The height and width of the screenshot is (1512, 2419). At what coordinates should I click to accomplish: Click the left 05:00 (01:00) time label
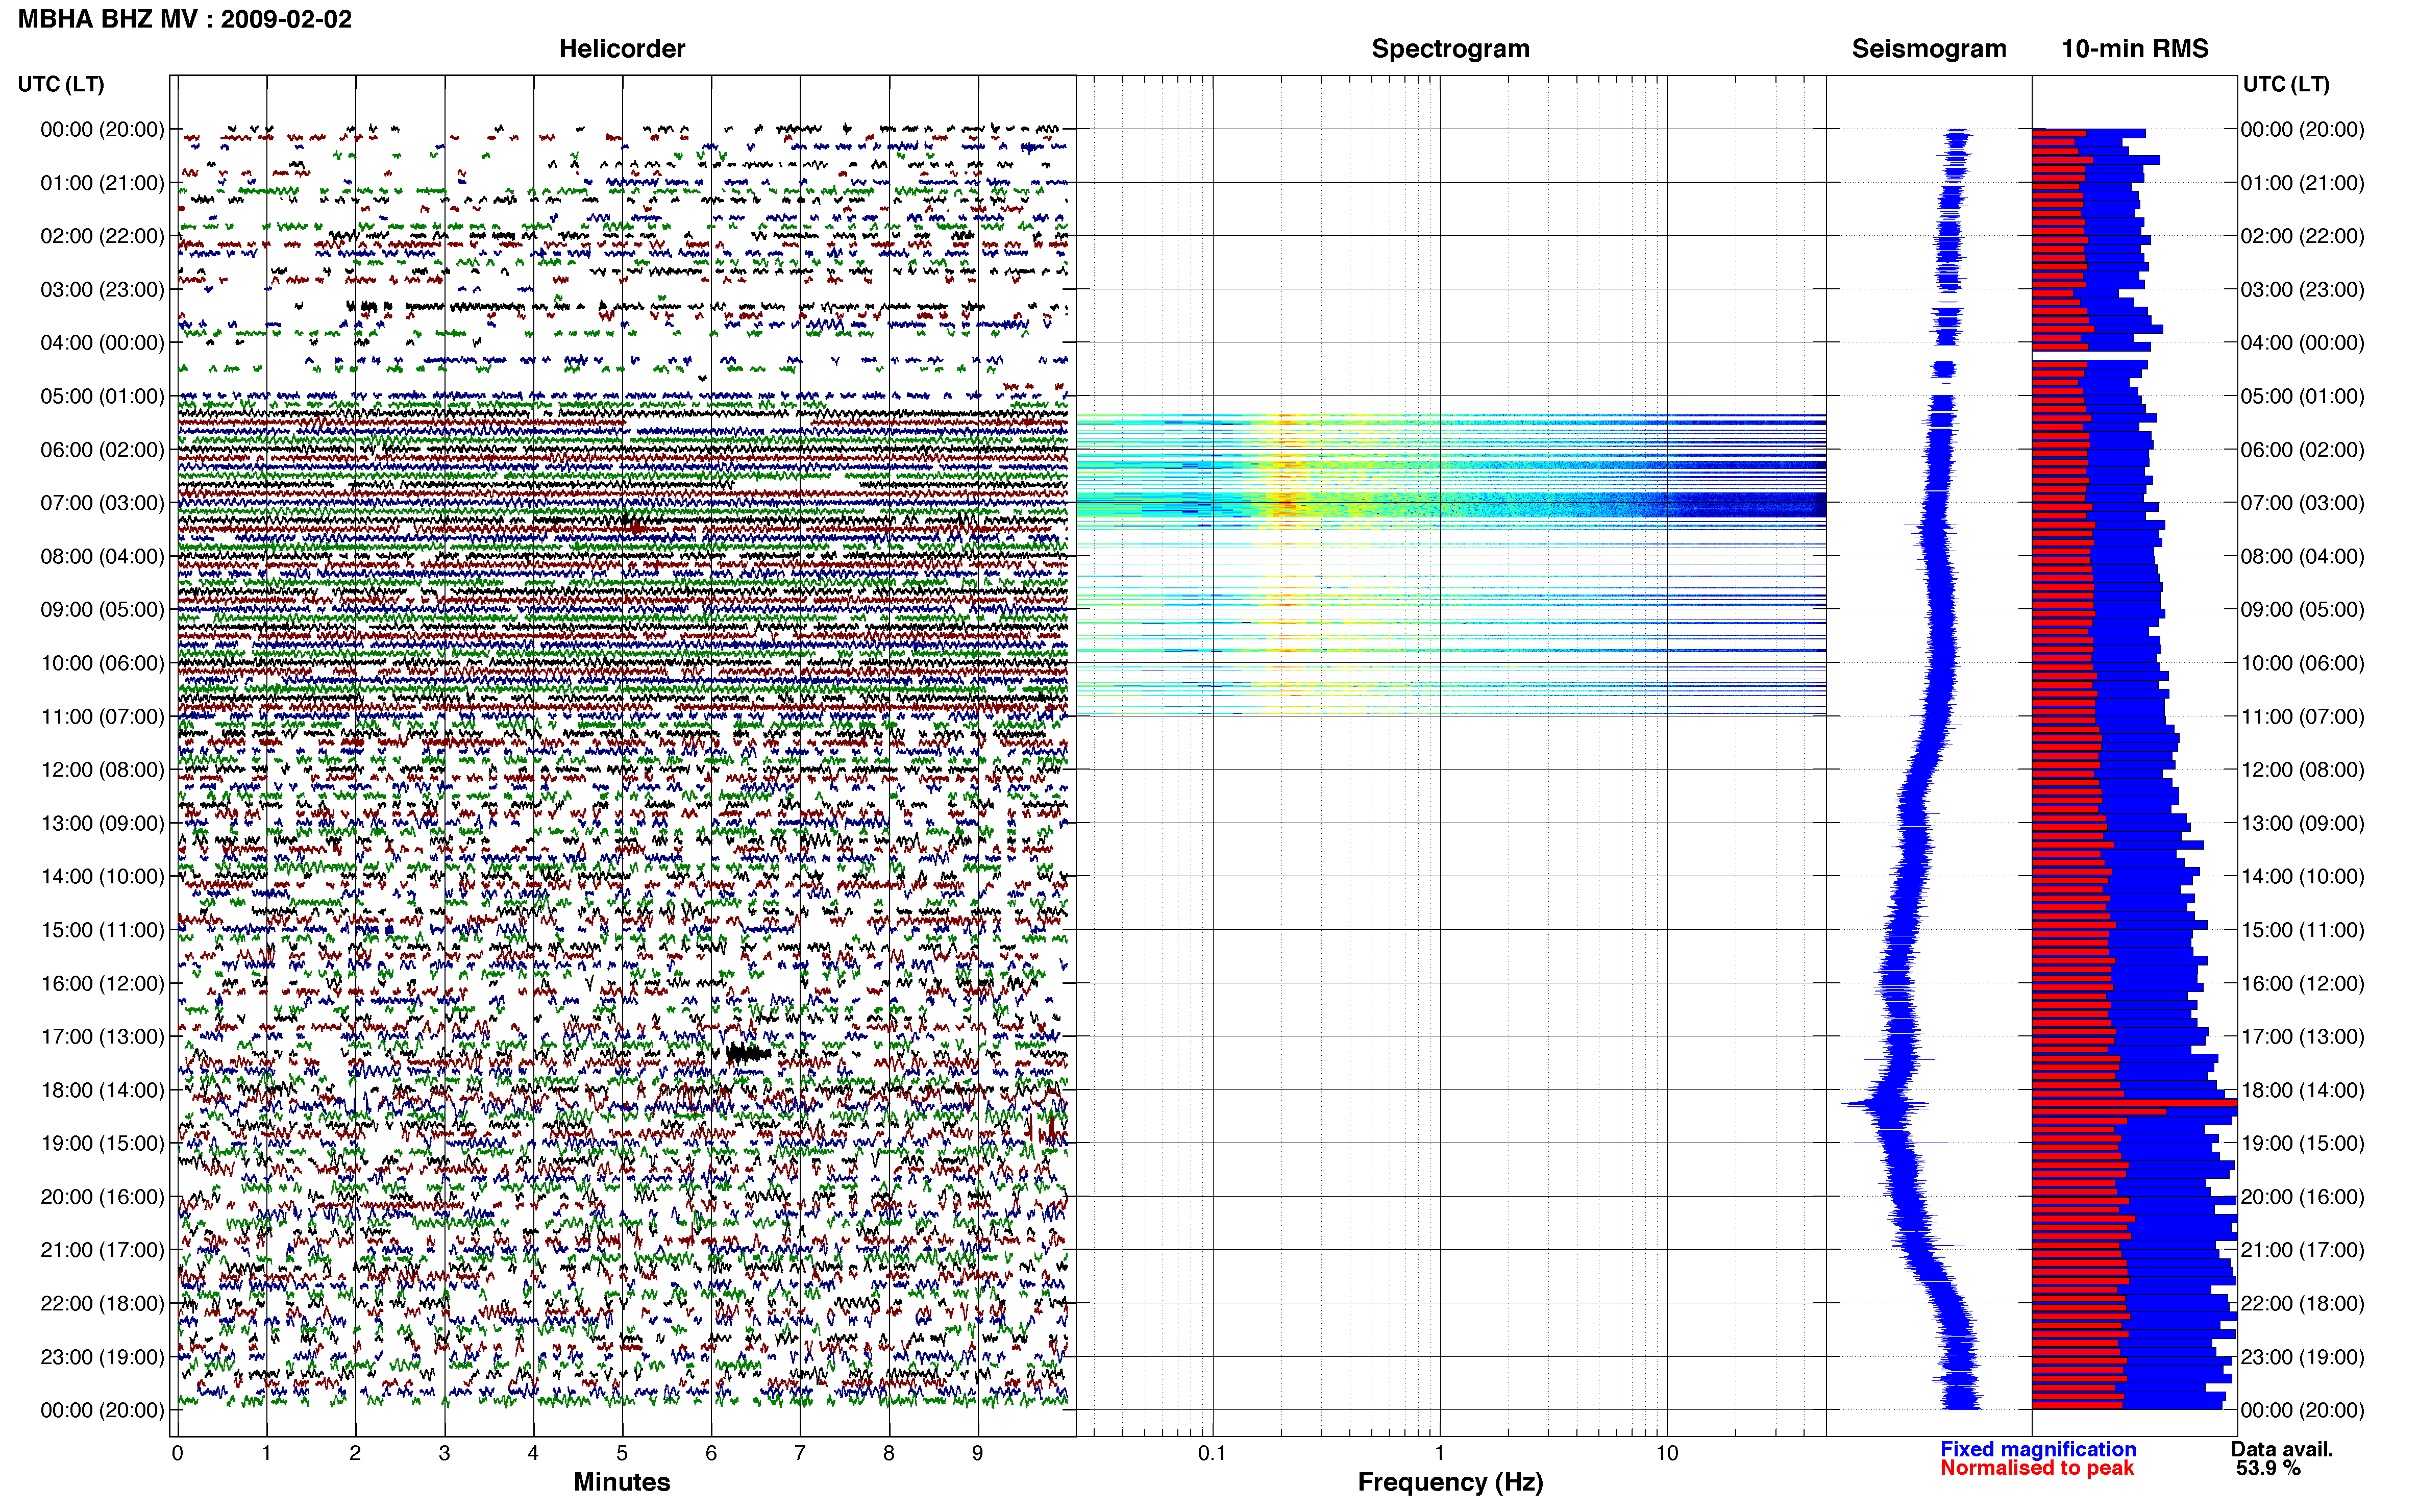tap(102, 396)
